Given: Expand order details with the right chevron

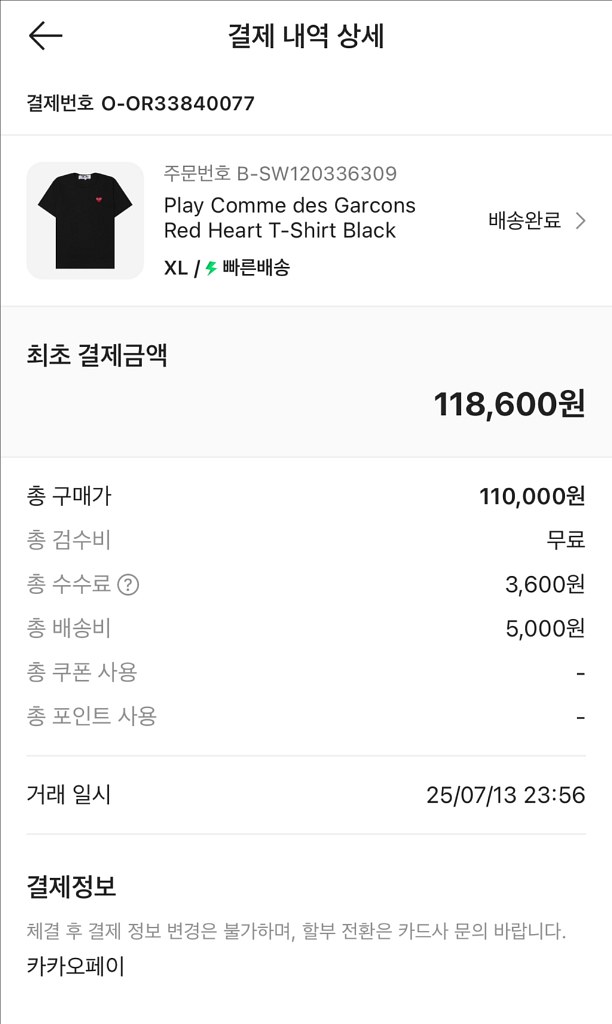Looking at the screenshot, I should point(581,221).
